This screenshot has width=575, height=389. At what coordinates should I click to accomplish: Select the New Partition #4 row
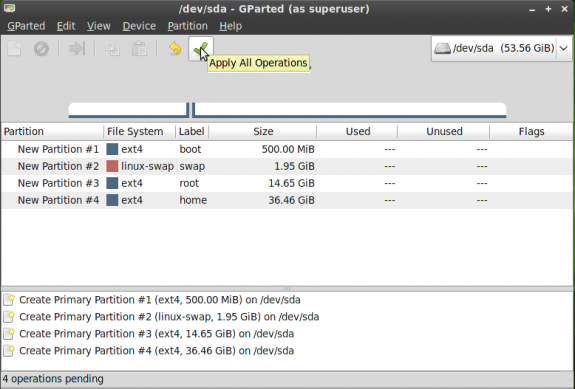coord(287,200)
